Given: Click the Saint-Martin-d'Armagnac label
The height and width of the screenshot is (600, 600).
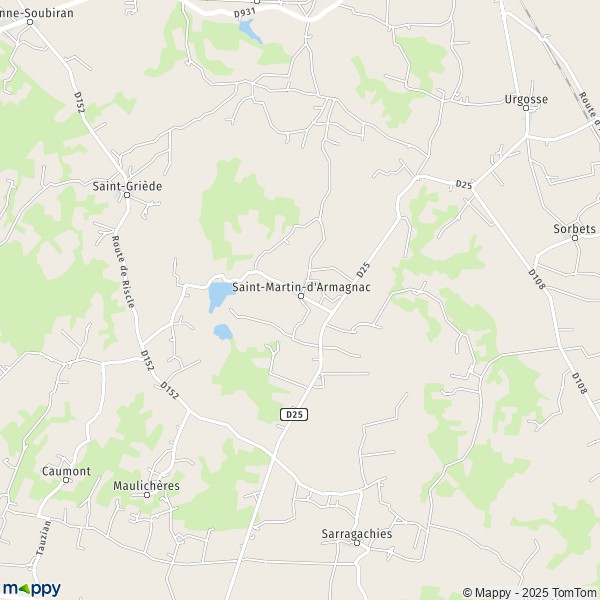Looking at the screenshot, I should (x=302, y=287).
